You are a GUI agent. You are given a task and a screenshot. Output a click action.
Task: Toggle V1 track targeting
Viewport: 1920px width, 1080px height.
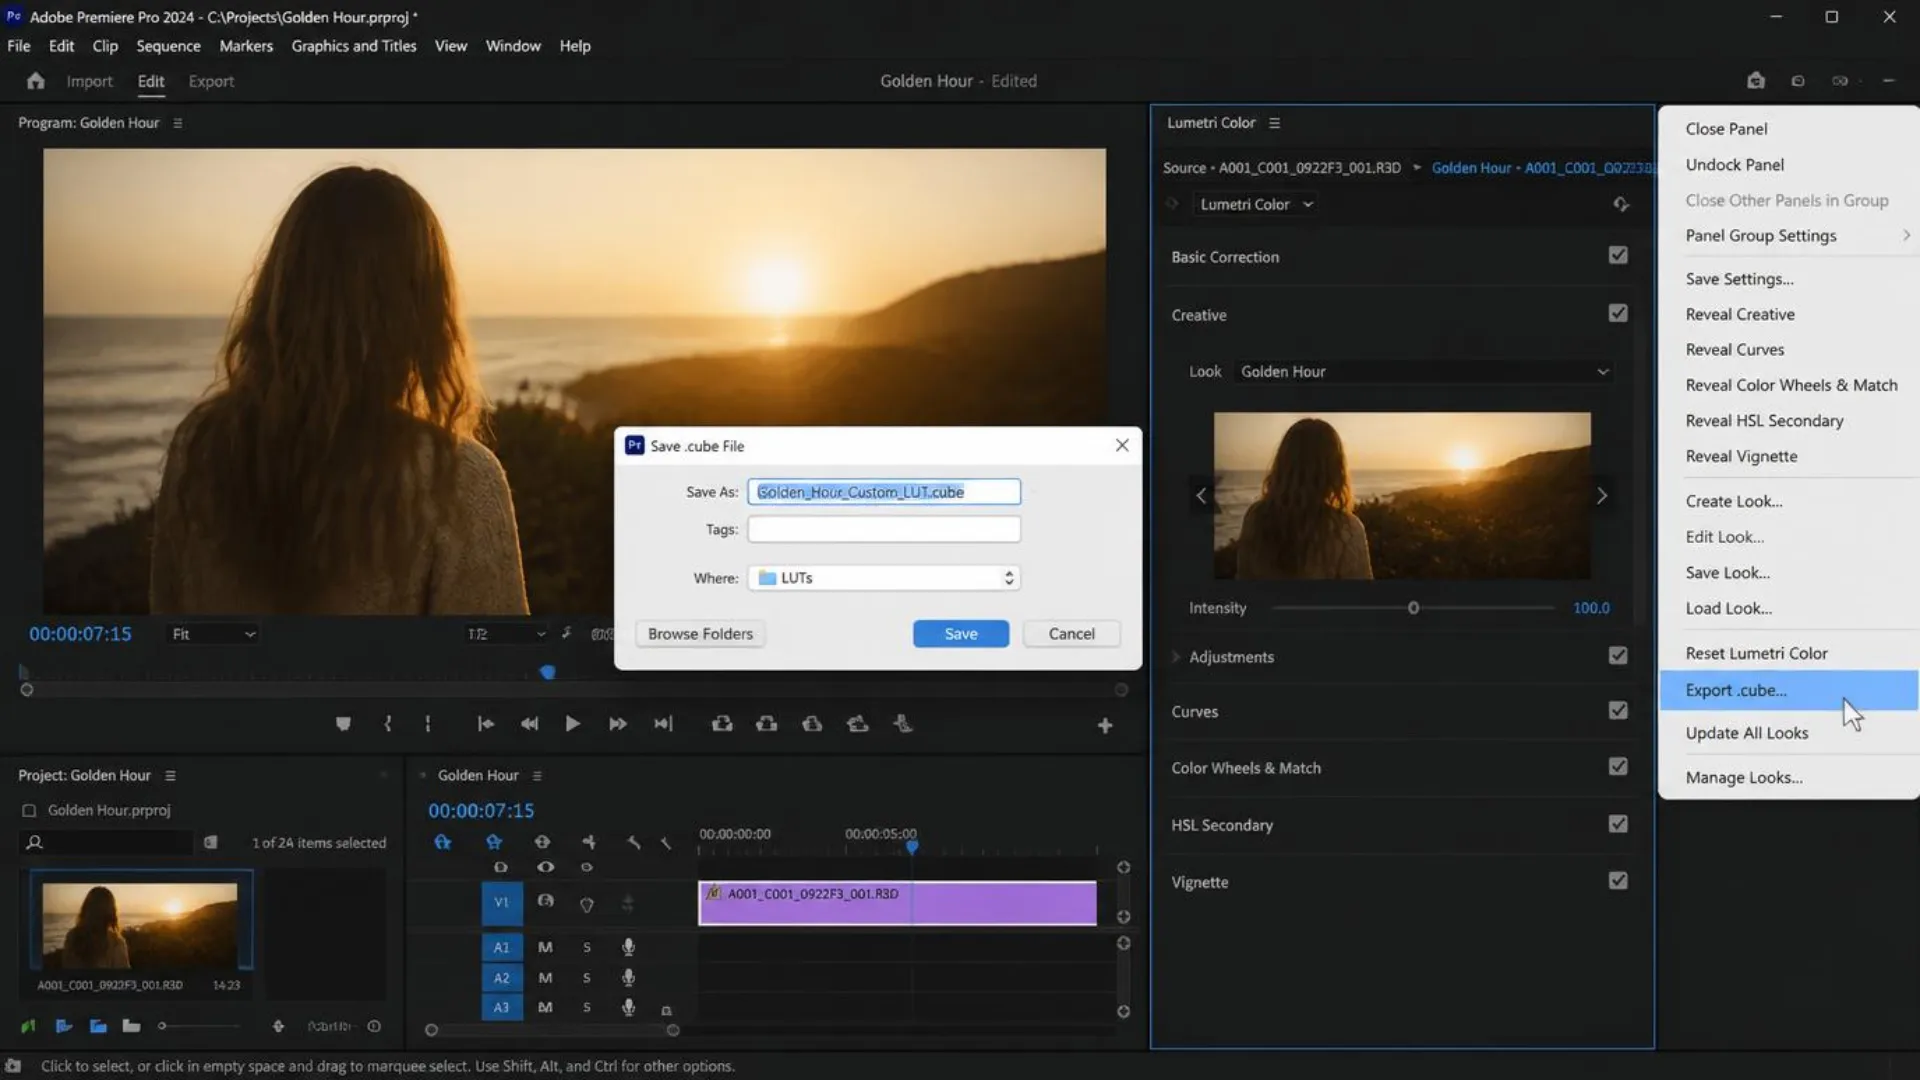[501, 903]
